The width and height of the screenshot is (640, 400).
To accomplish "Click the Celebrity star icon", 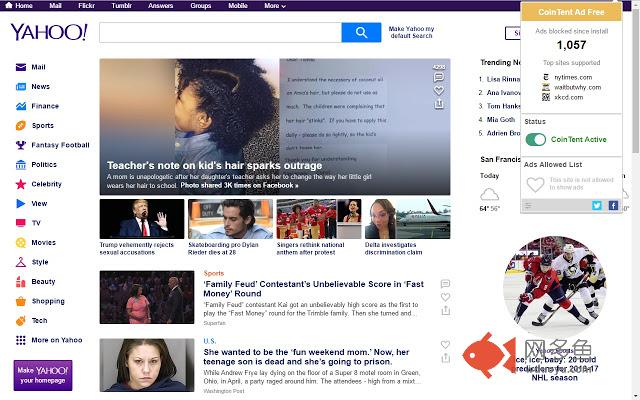I will pyautogui.click(x=21, y=184).
